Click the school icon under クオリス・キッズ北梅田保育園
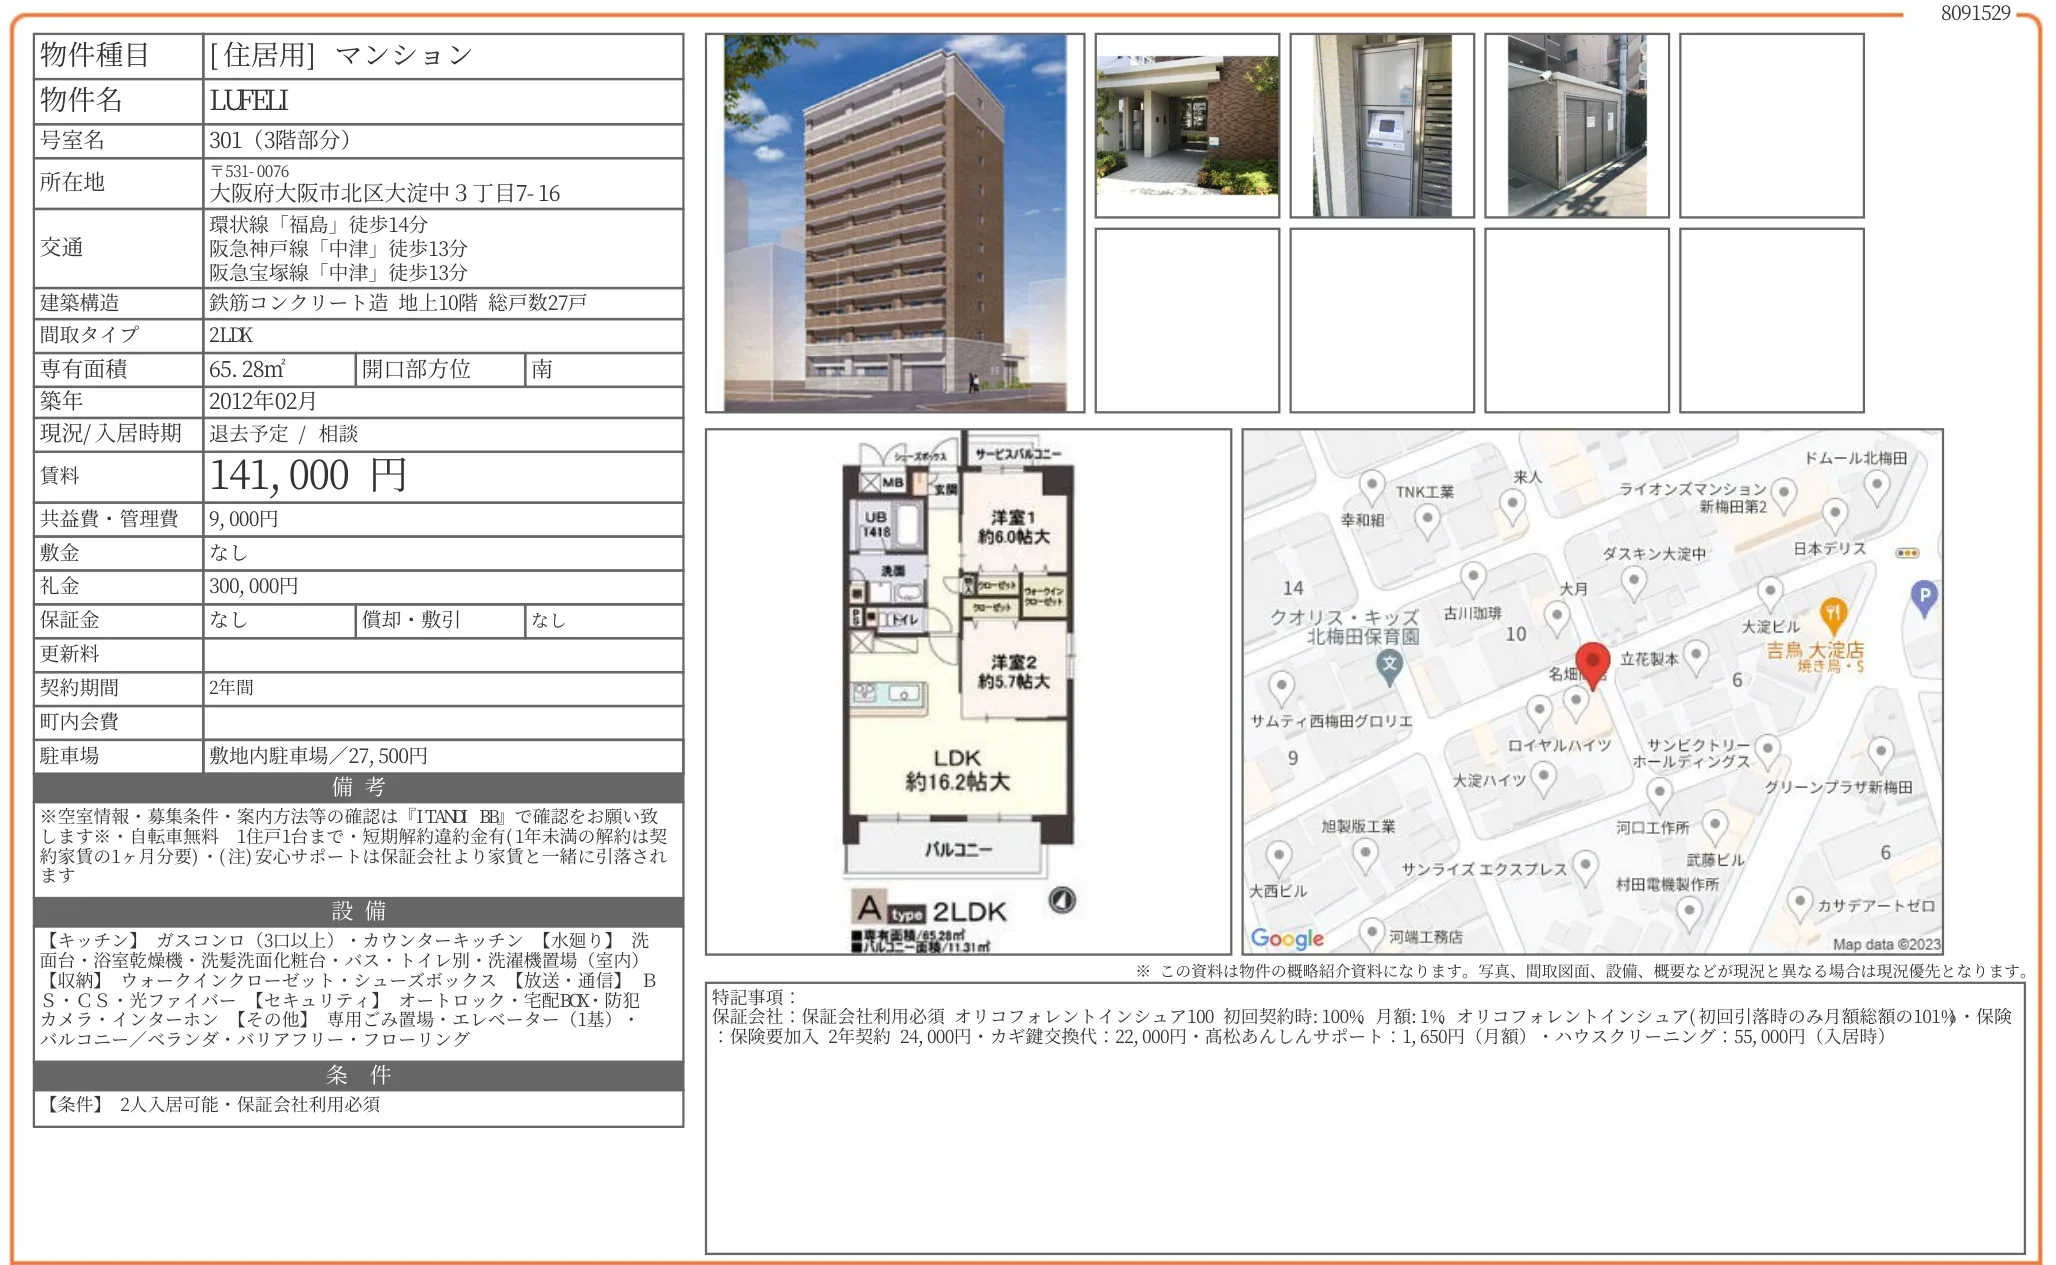This screenshot has width=2056, height=1265. click(x=1389, y=664)
